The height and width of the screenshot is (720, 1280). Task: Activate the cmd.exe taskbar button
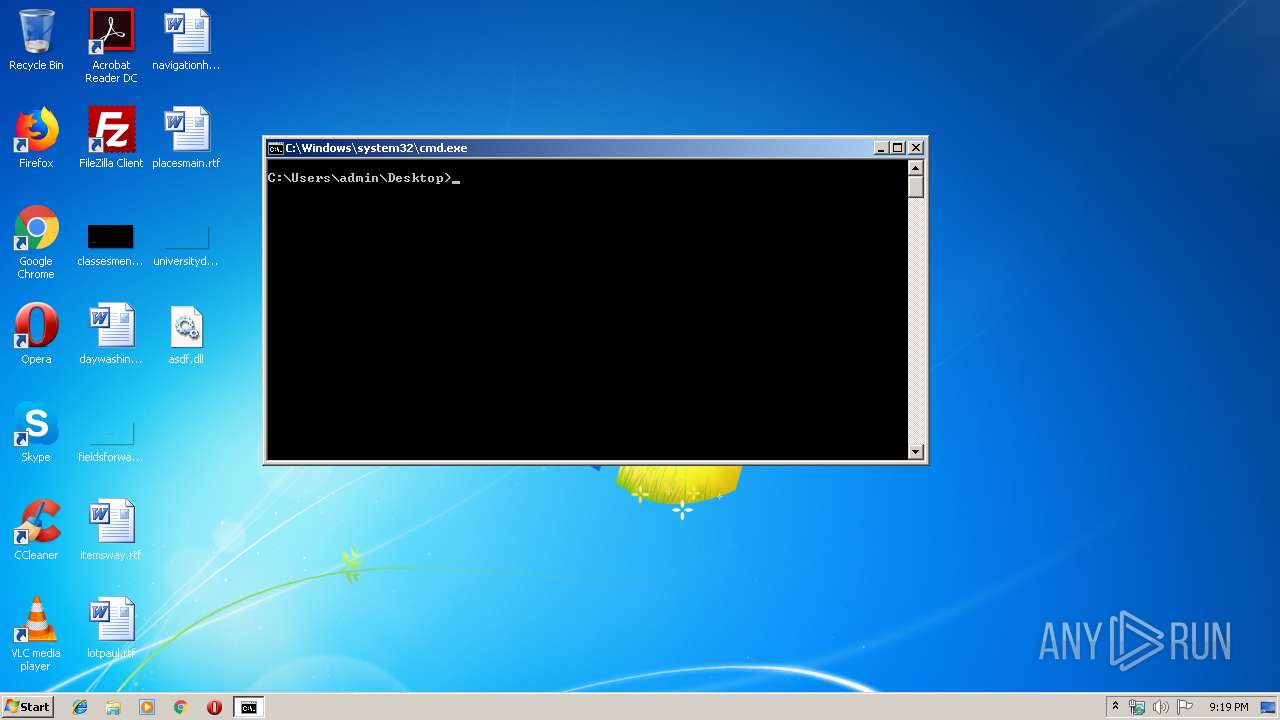tap(248, 707)
